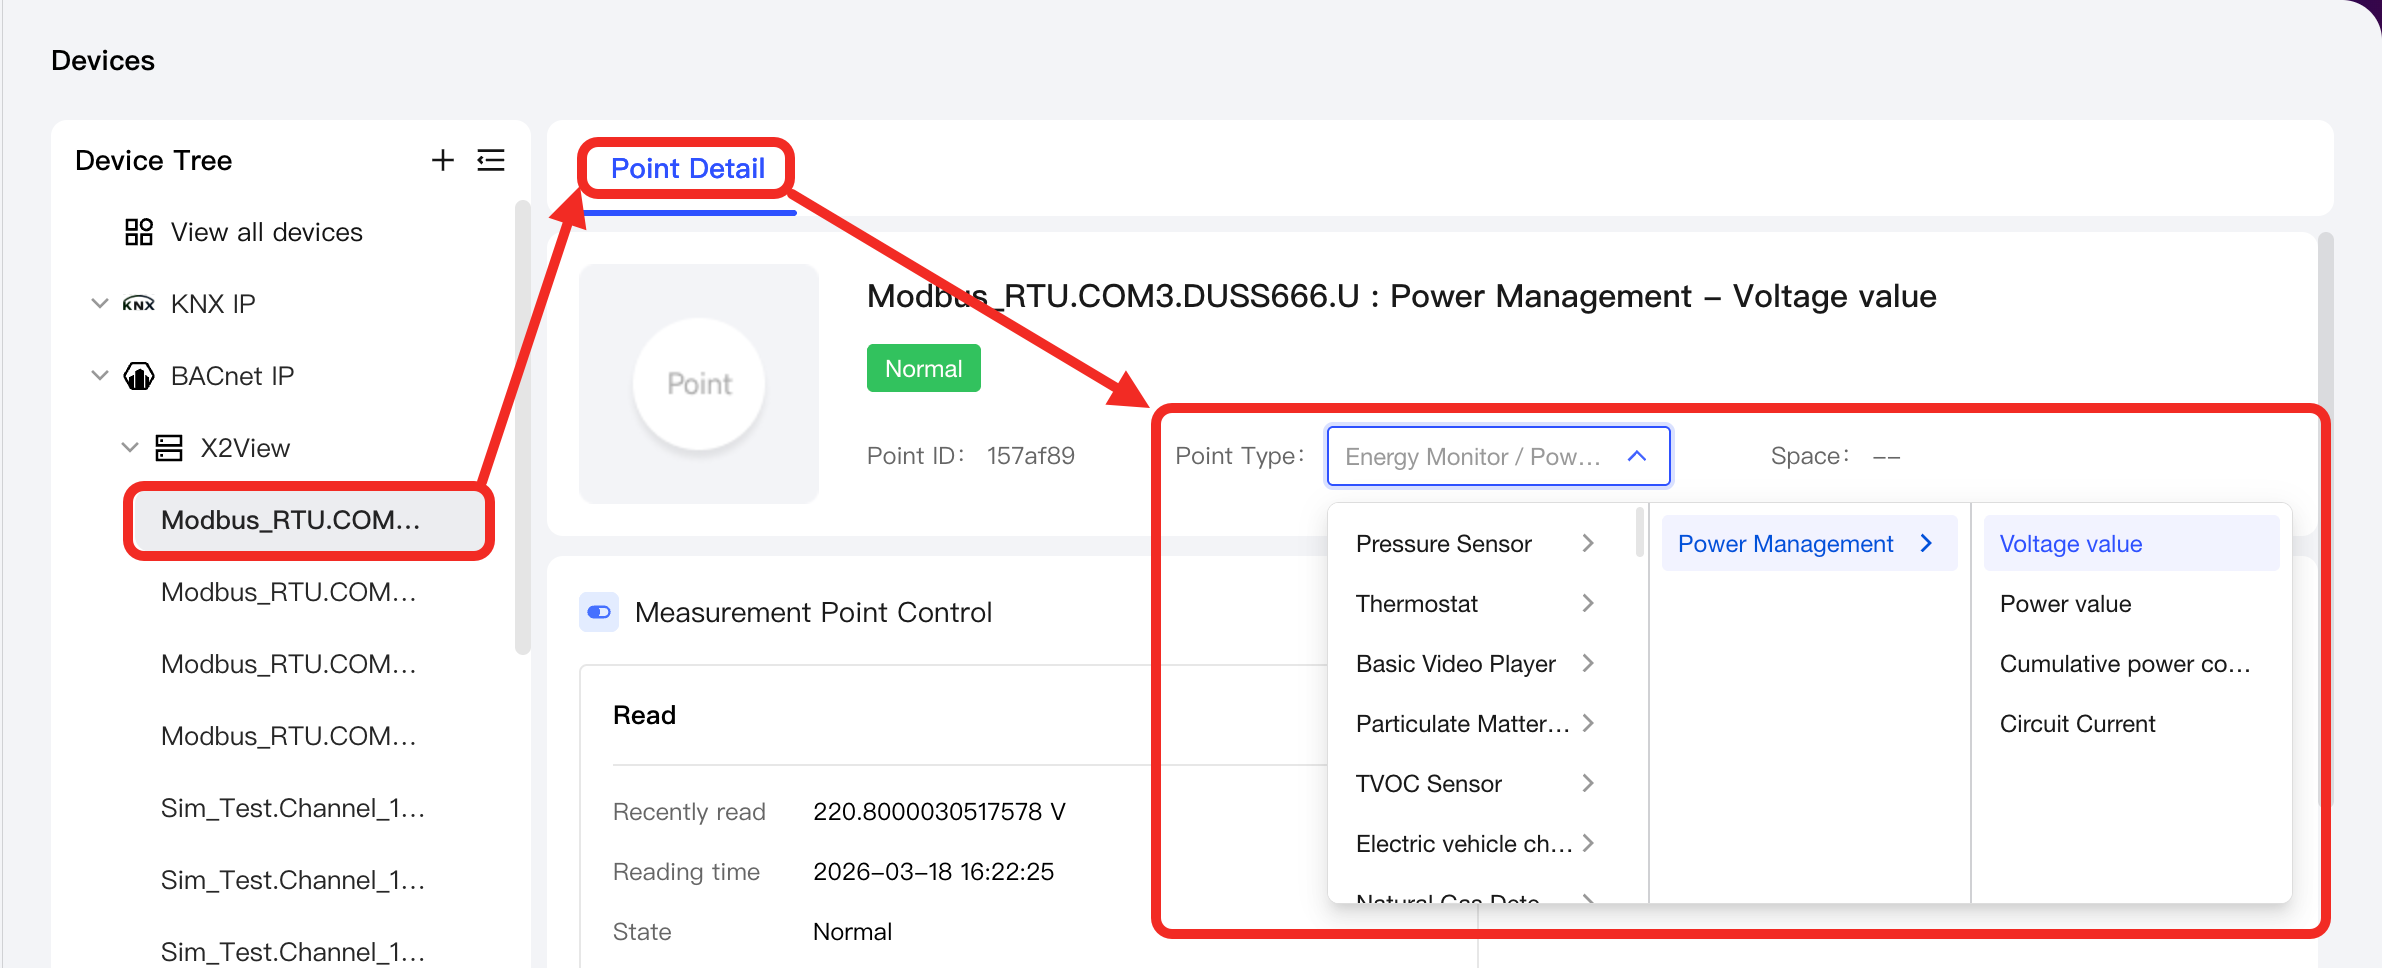2382x968 pixels.
Task: Select Power Management in the type menu
Action: 1786,543
